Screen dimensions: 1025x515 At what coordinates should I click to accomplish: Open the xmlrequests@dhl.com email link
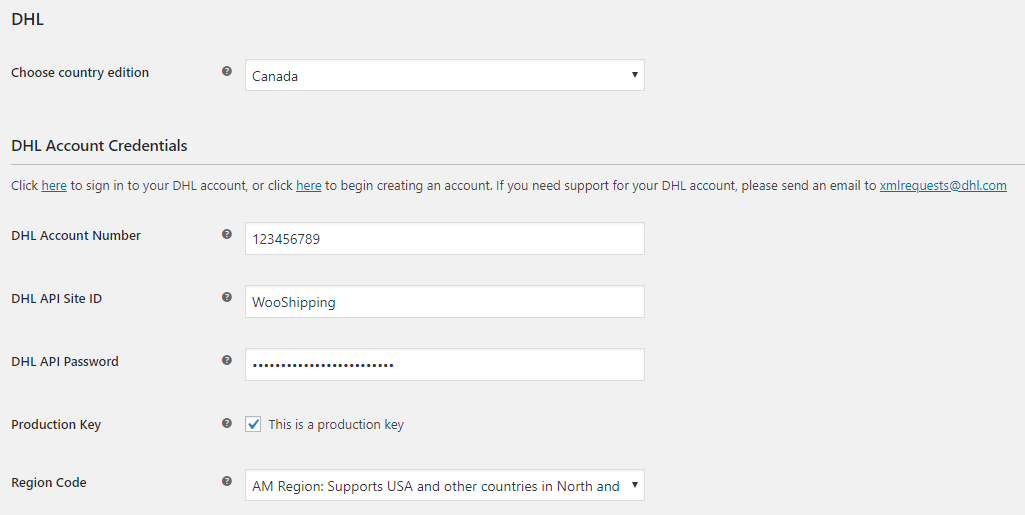pos(942,186)
